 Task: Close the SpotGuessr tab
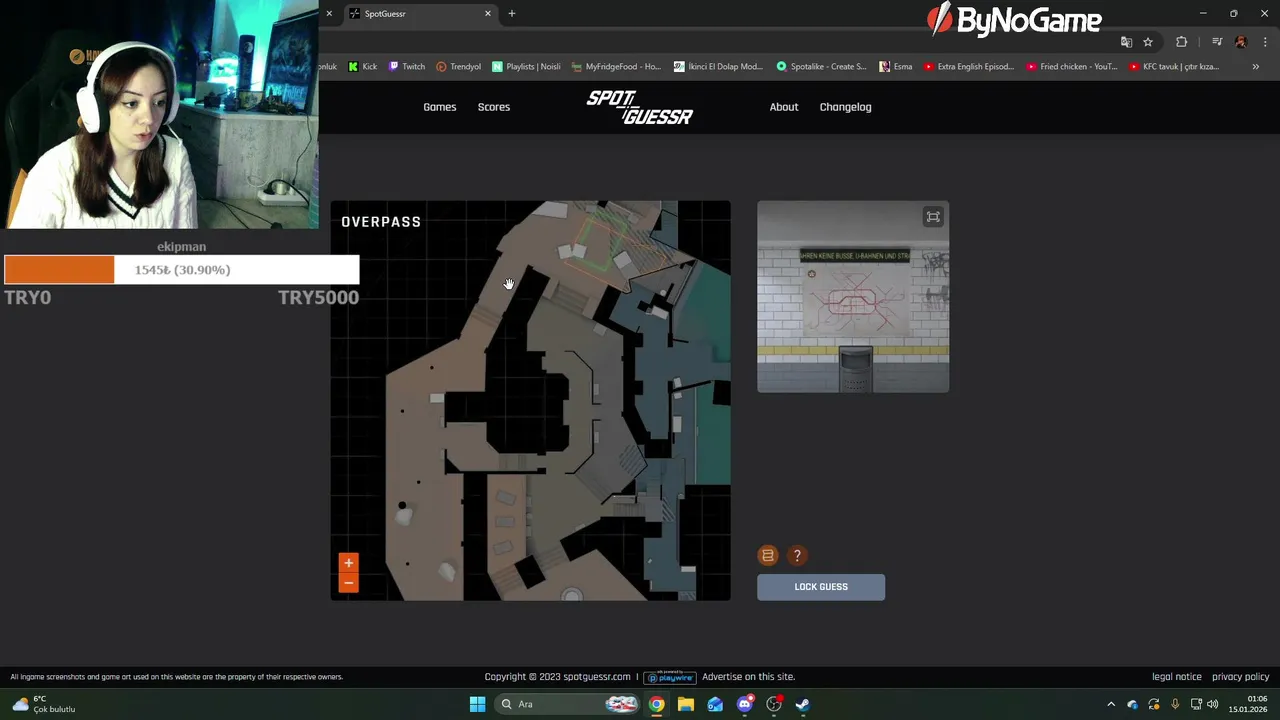[488, 14]
